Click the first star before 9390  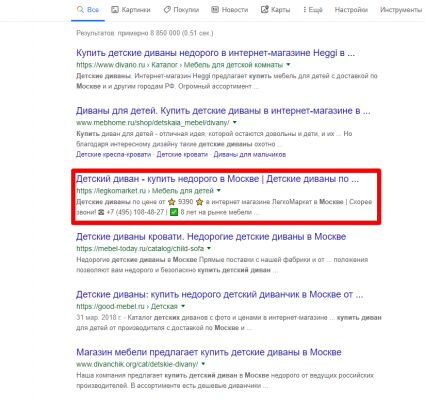(x=172, y=202)
